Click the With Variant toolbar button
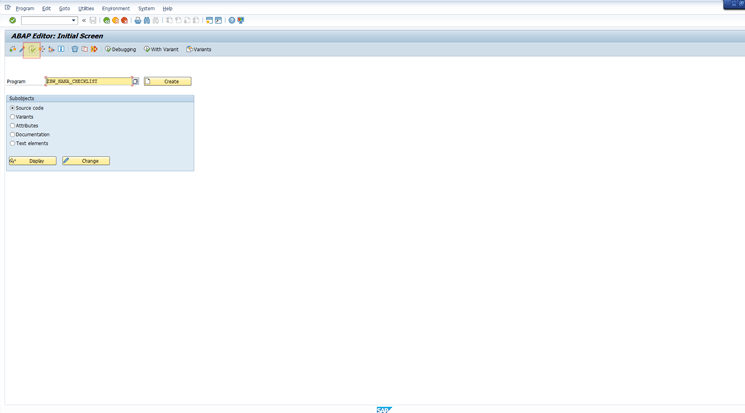Image resolution: width=745 pixels, height=413 pixels. coord(161,49)
